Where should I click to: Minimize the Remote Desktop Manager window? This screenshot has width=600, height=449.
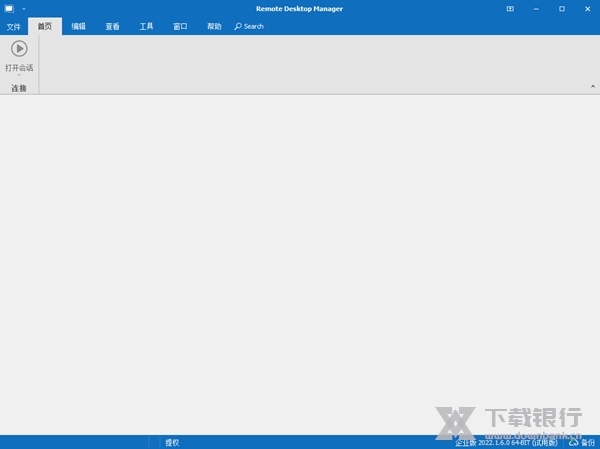[537, 9]
